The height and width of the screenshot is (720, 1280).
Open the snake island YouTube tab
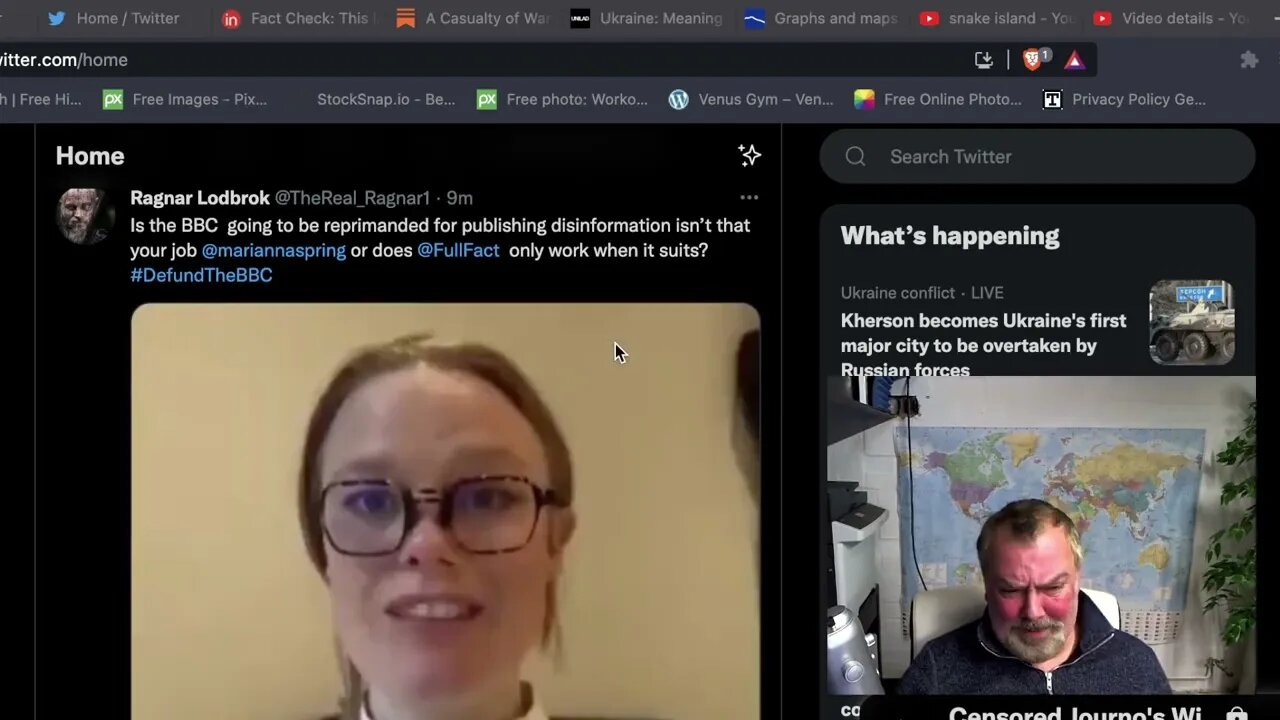pyautogui.click(x=995, y=18)
